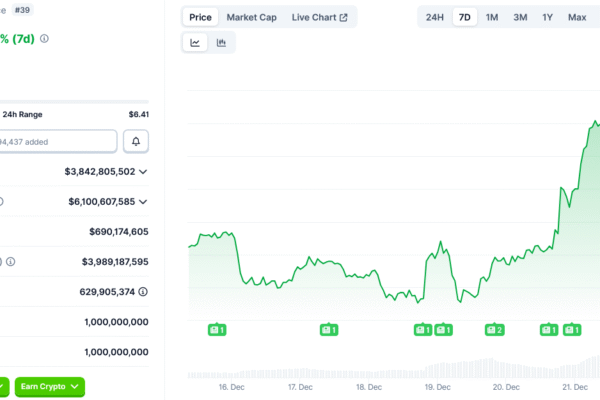Viewport: 600px width, 400px height.
Task: Switch to candlestick chart view icon
Action: click(x=221, y=42)
